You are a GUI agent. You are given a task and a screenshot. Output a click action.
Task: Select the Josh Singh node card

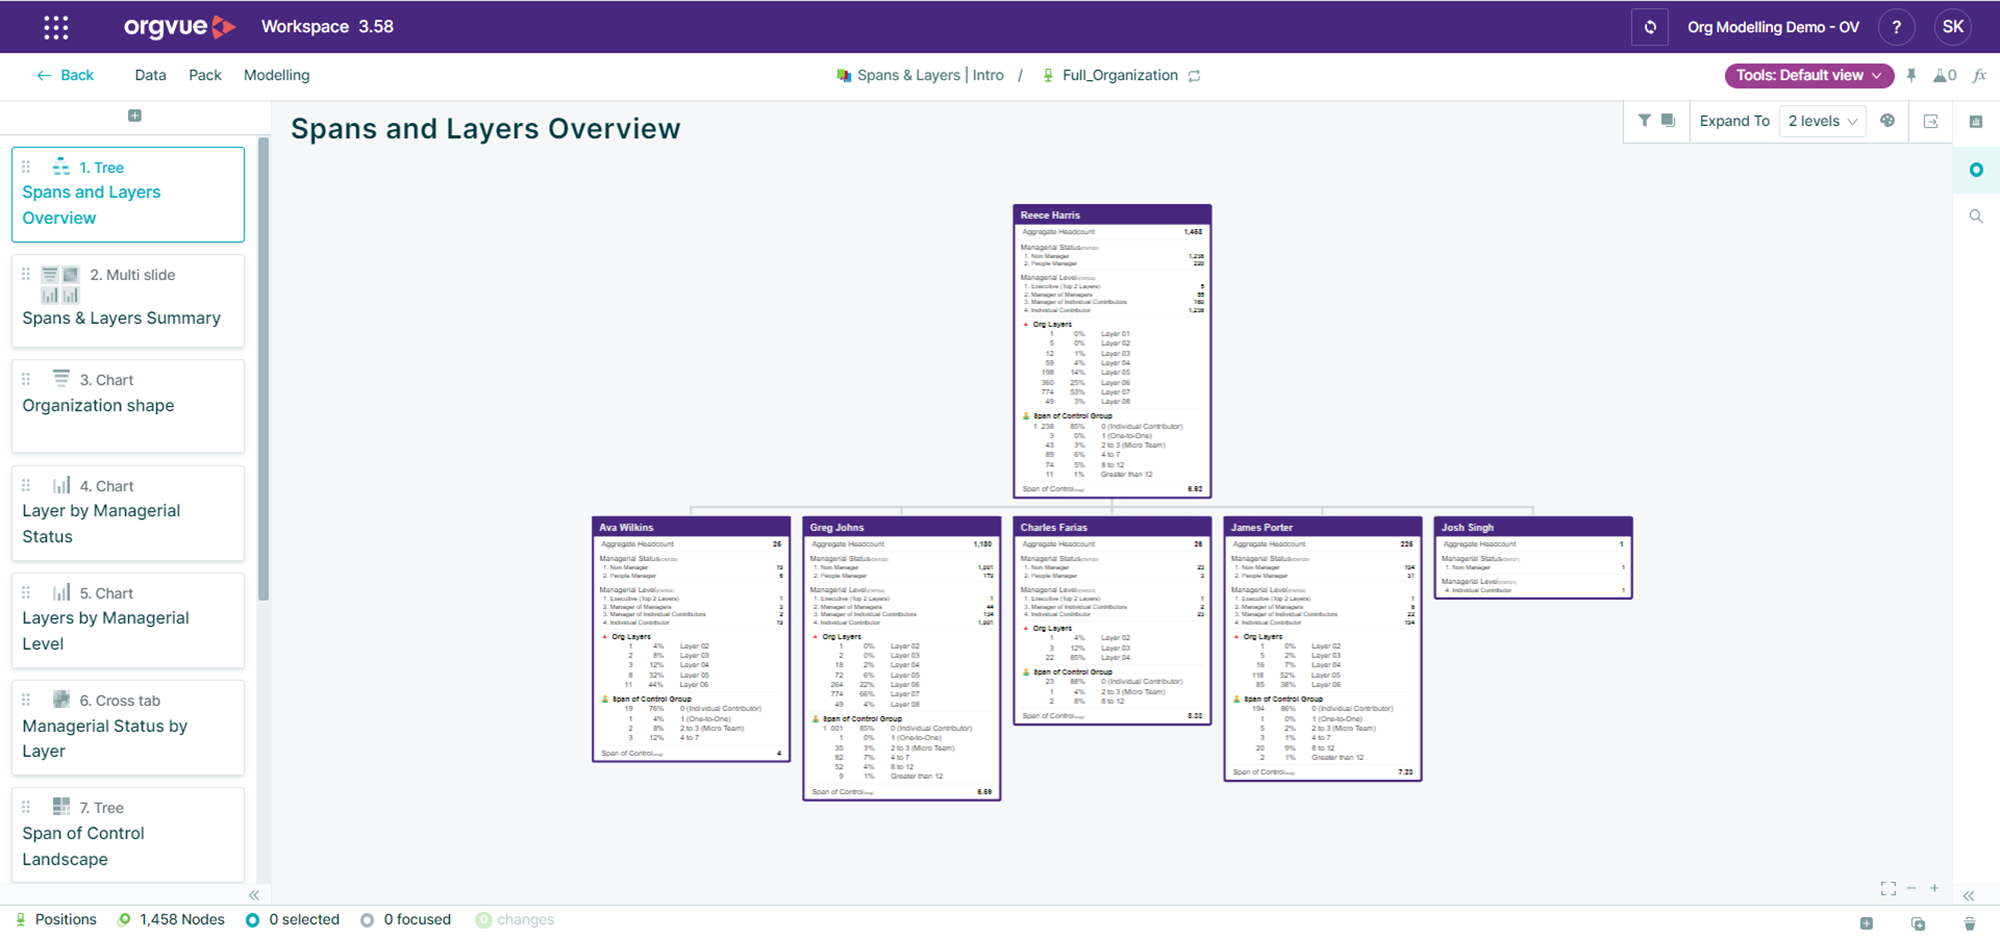pos(1533,557)
